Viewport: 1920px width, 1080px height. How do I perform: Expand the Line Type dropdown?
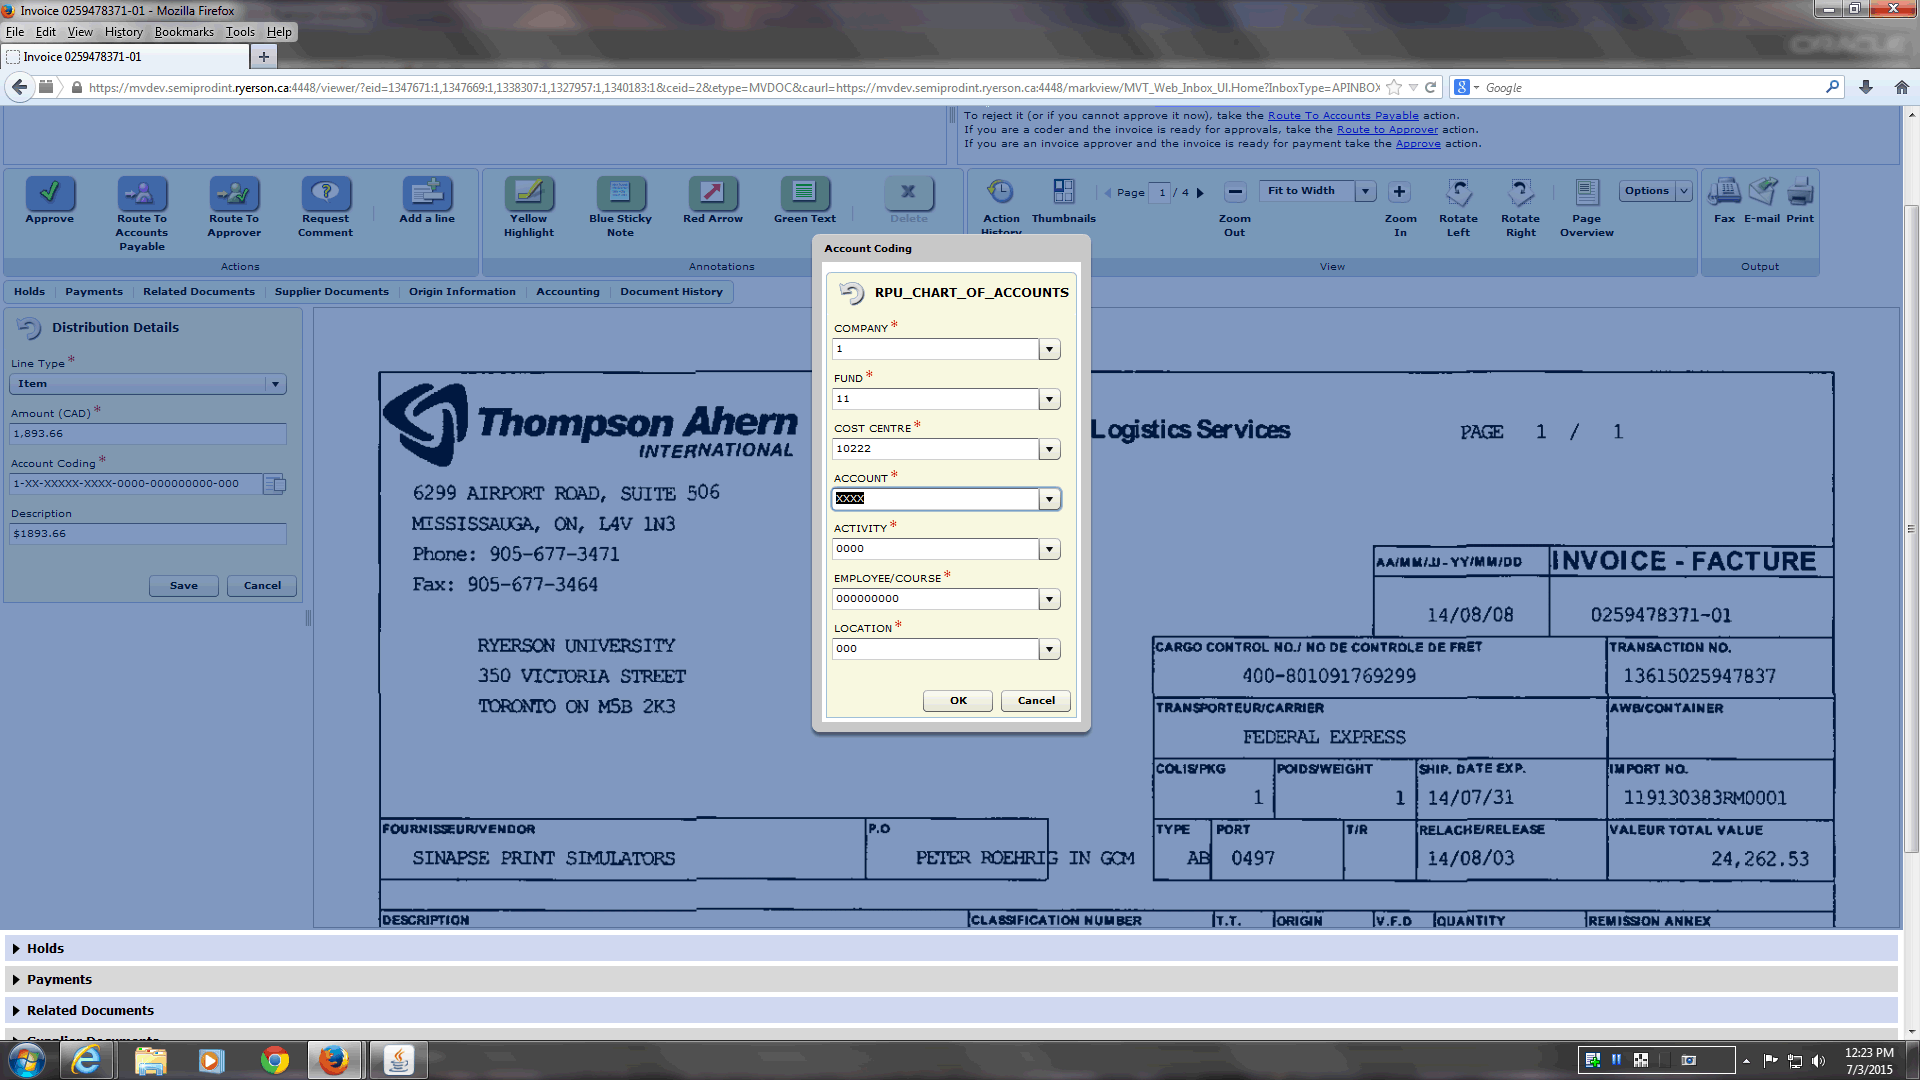point(275,384)
